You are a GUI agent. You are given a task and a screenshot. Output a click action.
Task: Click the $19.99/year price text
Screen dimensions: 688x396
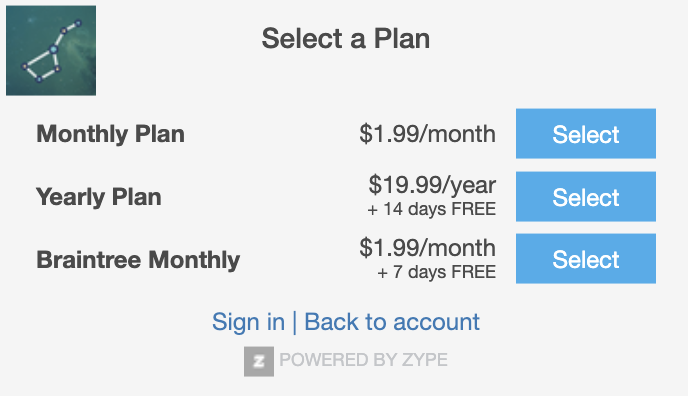(432, 185)
